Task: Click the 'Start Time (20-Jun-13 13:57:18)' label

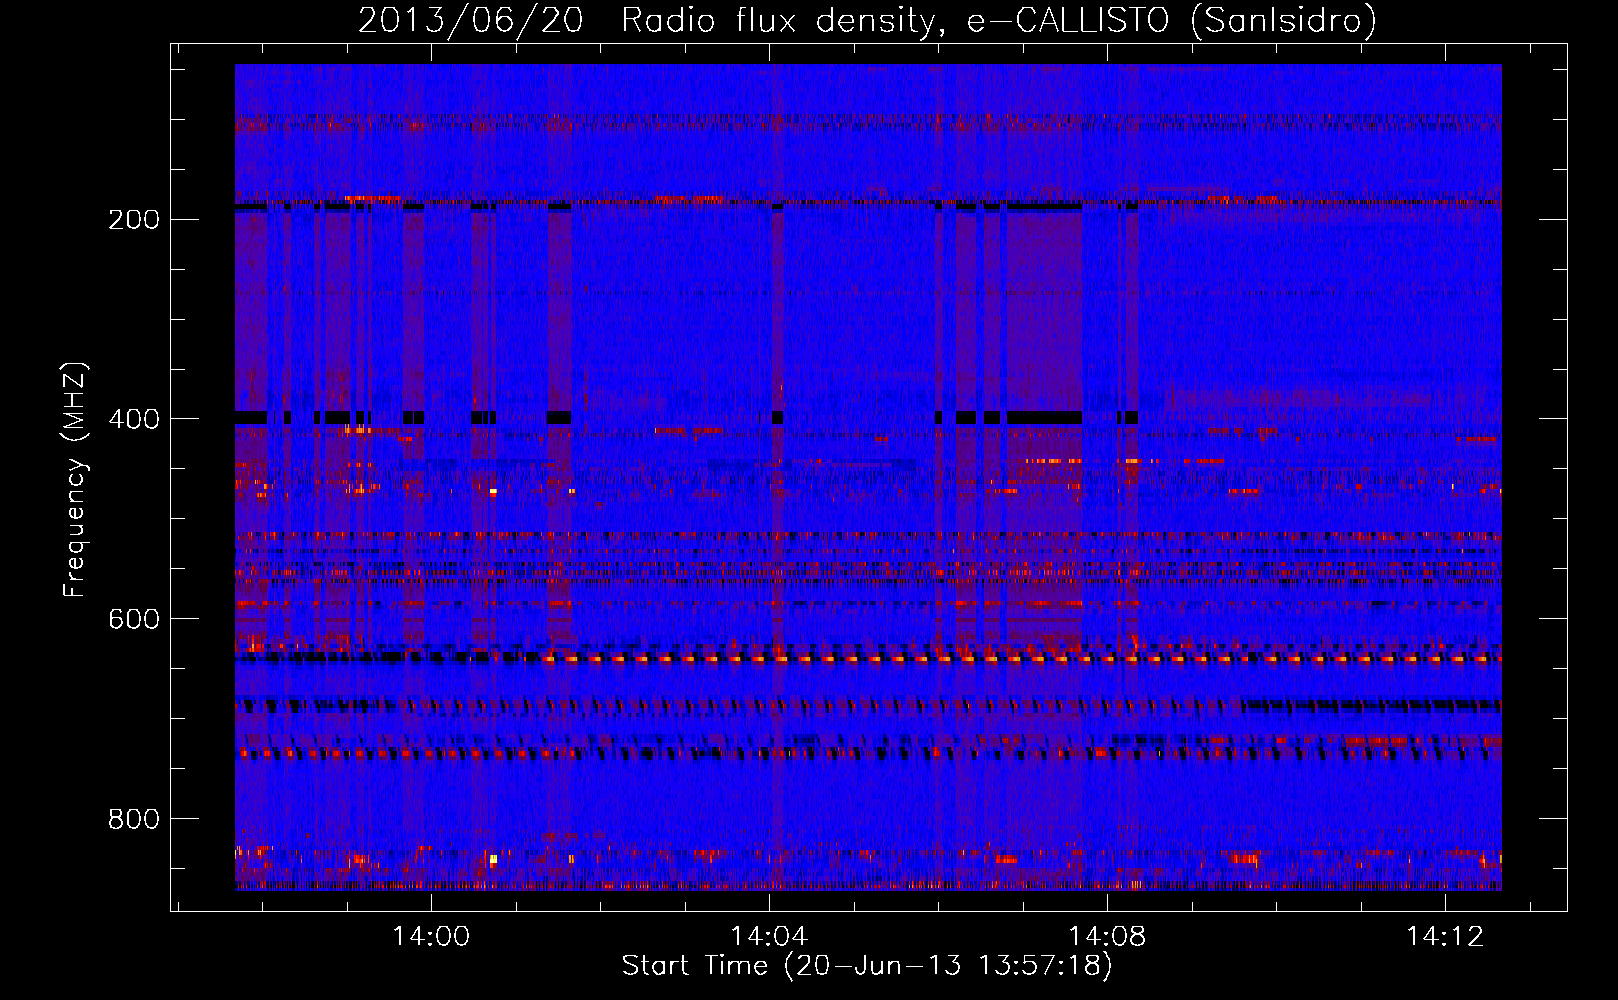Action: (867, 966)
